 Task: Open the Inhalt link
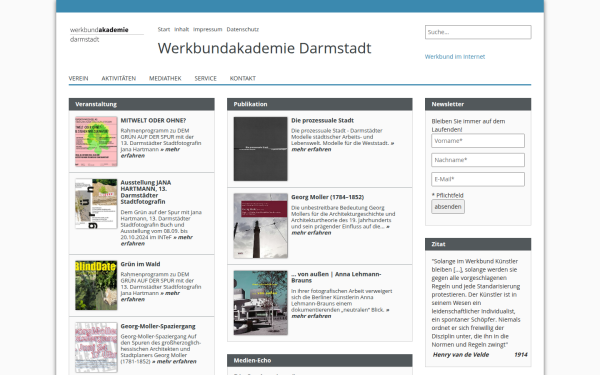(181, 29)
